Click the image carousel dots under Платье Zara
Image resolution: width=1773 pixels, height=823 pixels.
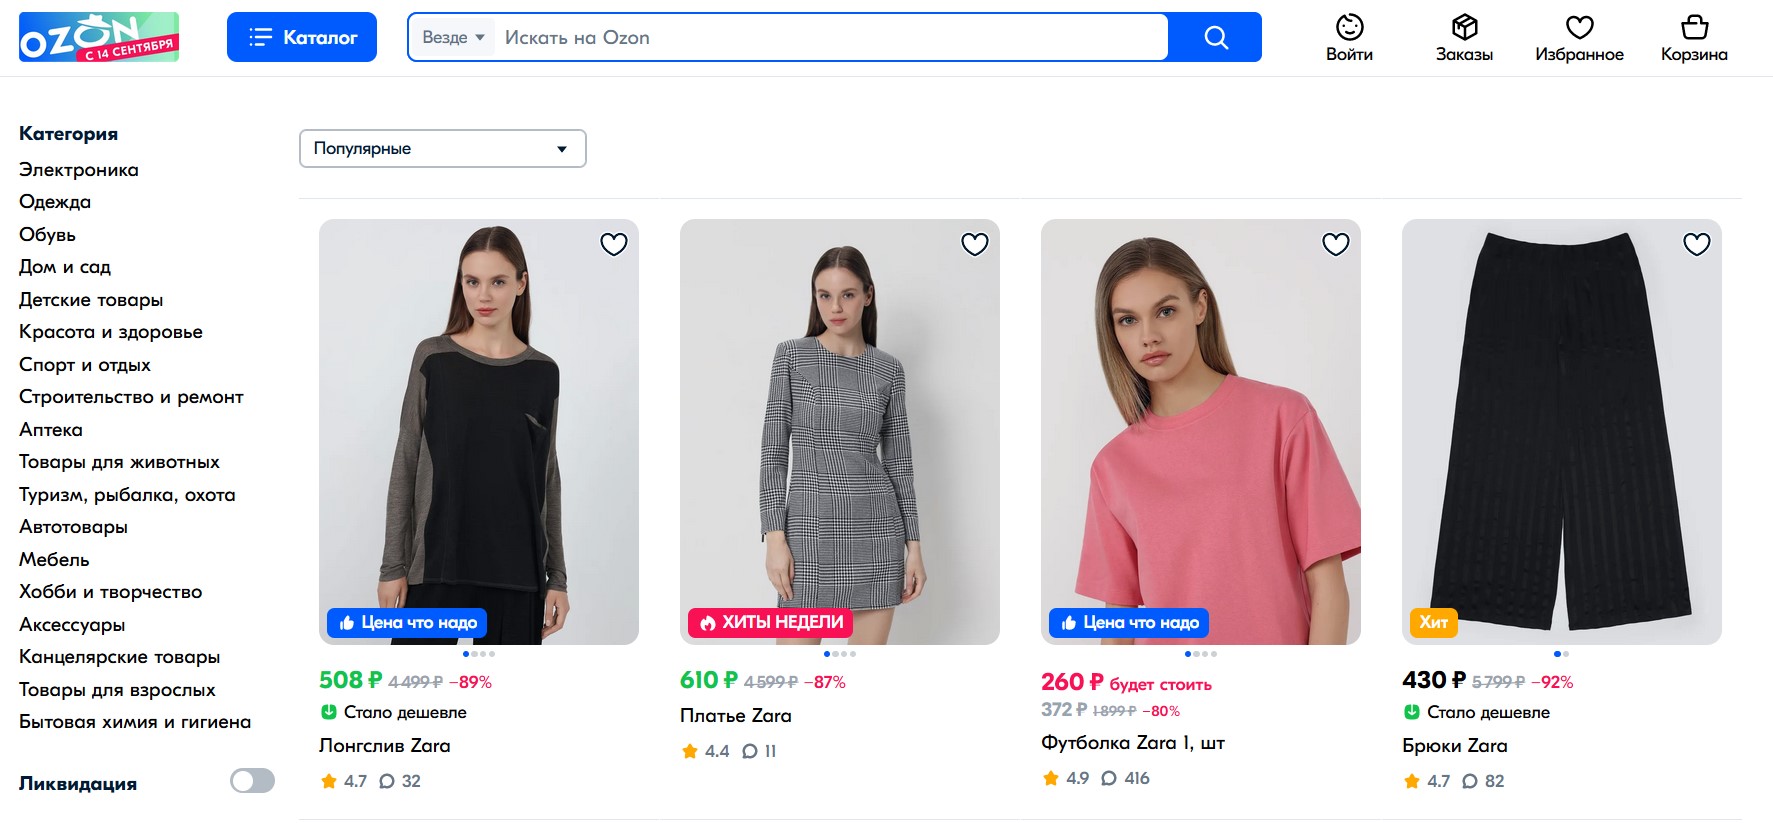[x=839, y=654]
